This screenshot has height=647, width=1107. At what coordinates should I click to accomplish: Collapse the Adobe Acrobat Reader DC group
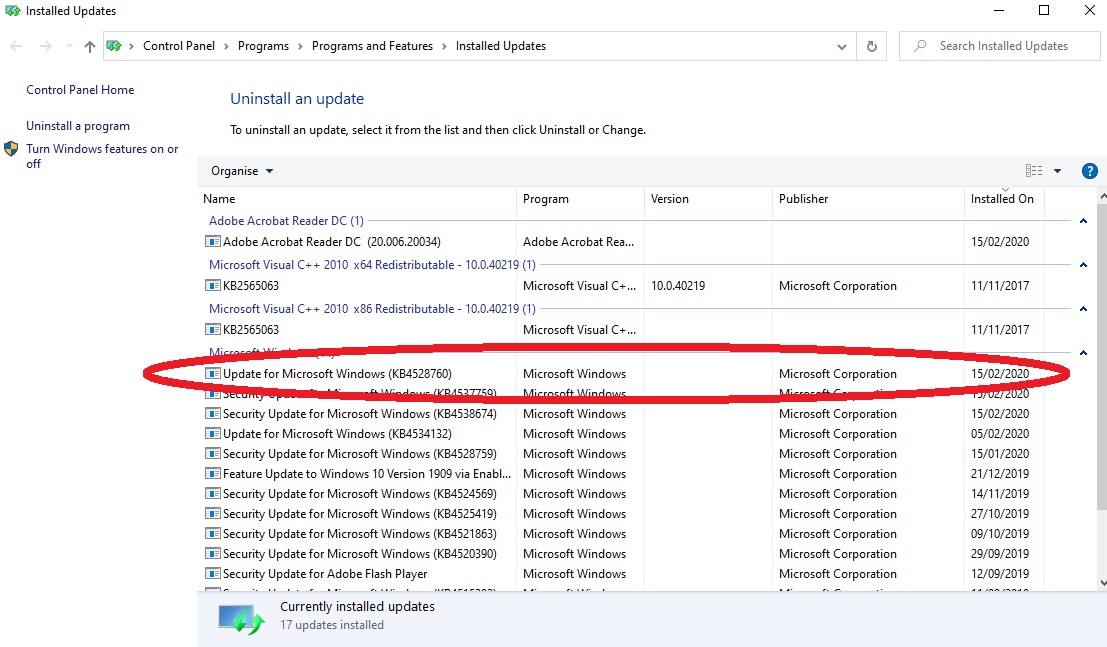pos(1083,221)
